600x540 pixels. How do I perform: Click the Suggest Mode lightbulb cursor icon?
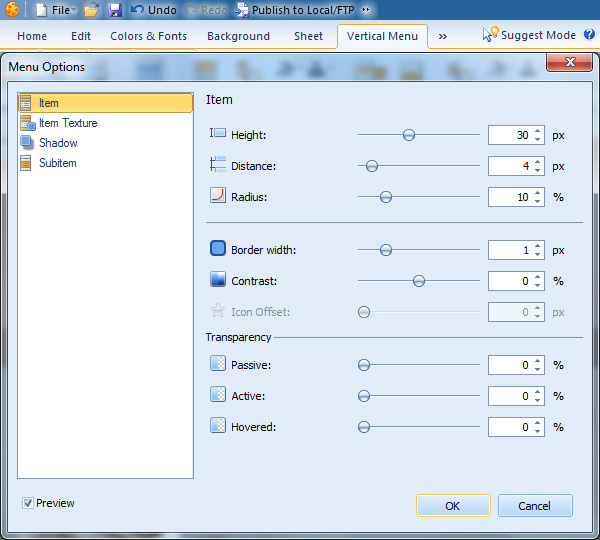pos(490,33)
